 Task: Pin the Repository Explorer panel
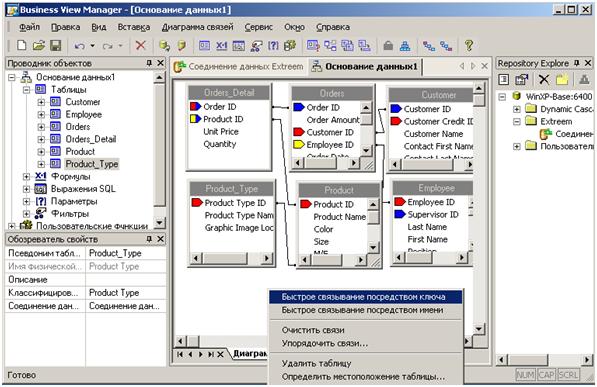pos(577,63)
